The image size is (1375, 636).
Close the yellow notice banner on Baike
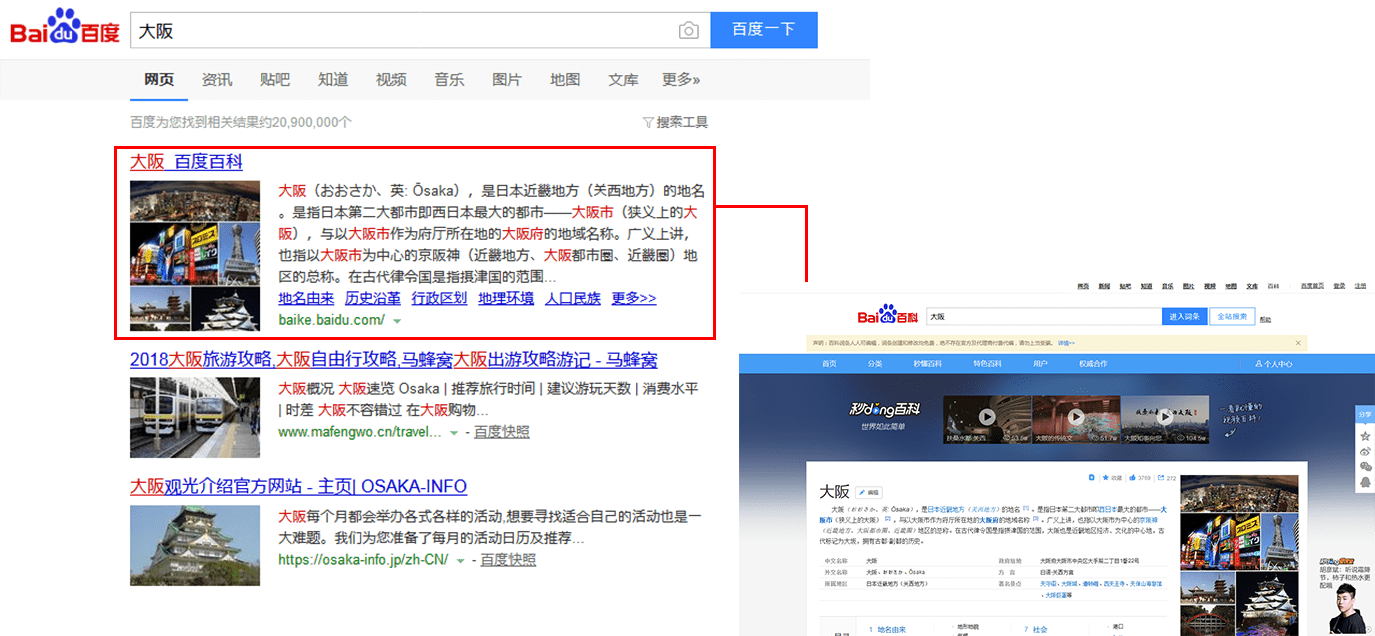click(x=1299, y=342)
